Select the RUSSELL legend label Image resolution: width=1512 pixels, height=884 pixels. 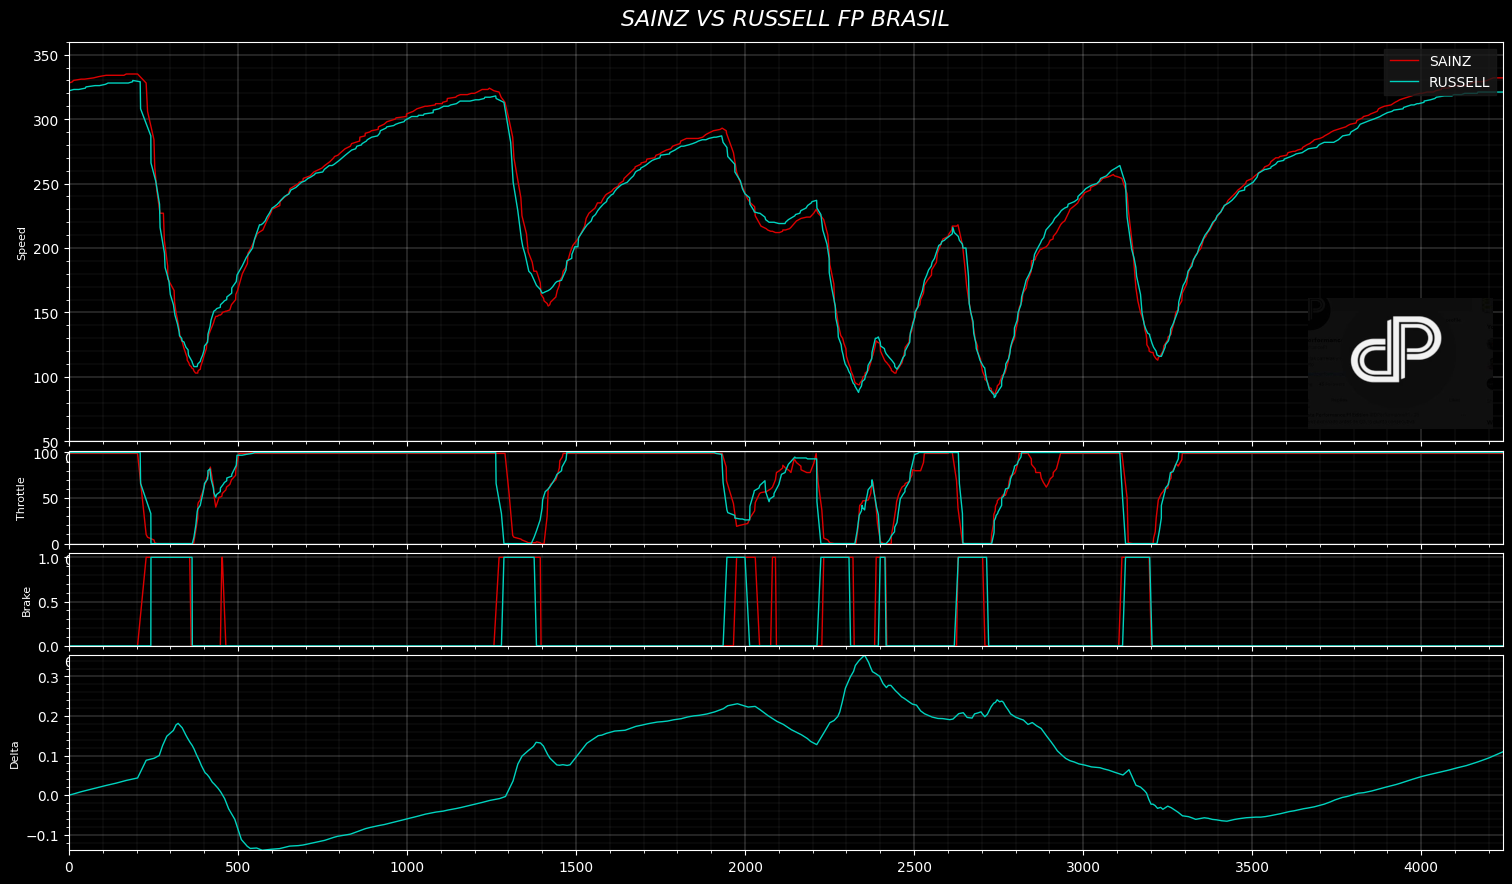[1458, 82]
